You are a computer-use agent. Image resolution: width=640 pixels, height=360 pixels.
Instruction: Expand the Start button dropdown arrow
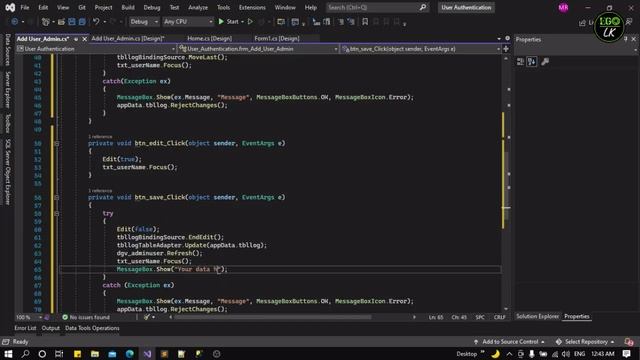[242, 22]
